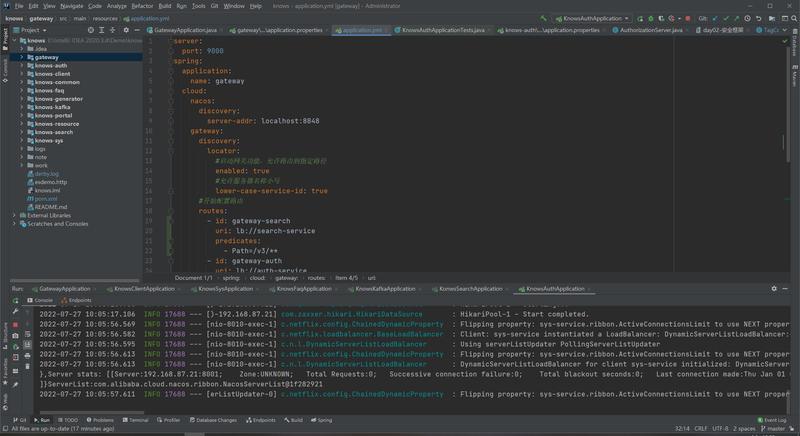Open the Refactor menu
Viewport: 800px width, 436px height.
(x=142, y=6)
